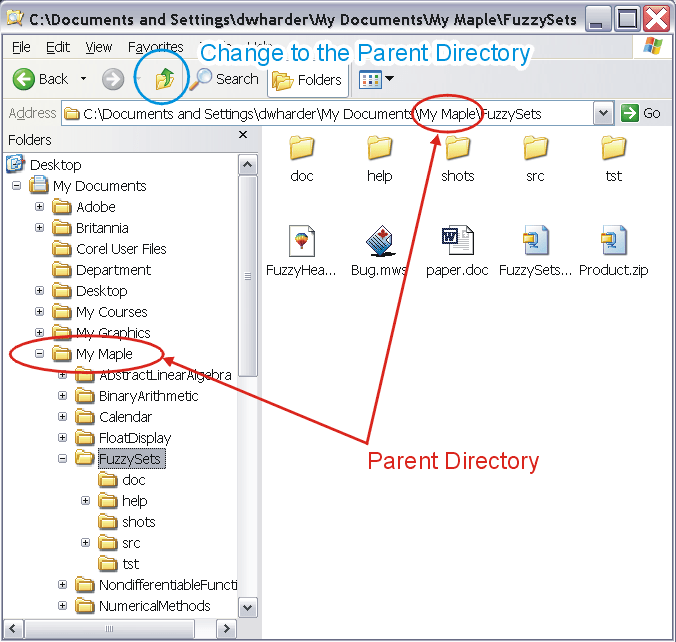Expand the FloatDisplay folder node

click(63, 438)
